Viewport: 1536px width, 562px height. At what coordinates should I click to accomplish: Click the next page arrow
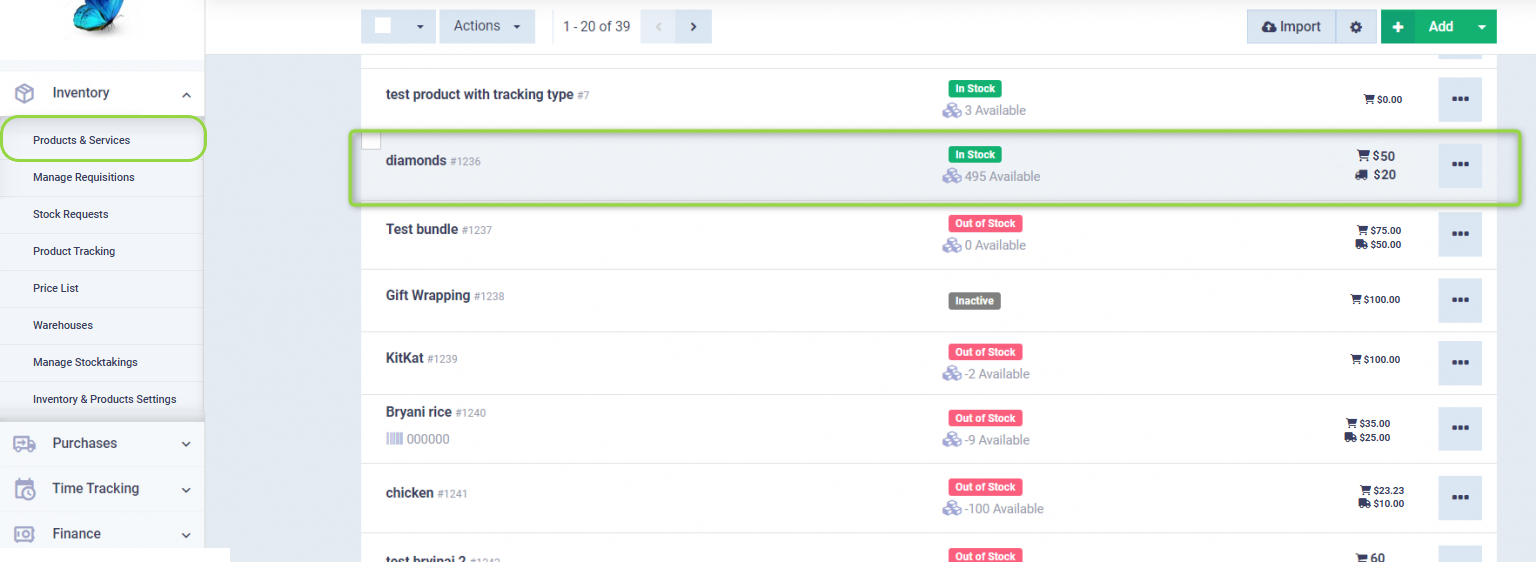(693, 27)
